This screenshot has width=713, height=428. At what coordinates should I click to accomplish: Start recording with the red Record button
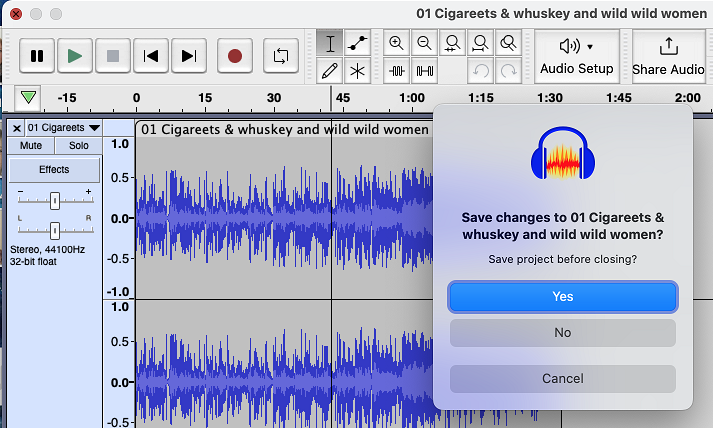pyautogui.click(x=235, y=56)
